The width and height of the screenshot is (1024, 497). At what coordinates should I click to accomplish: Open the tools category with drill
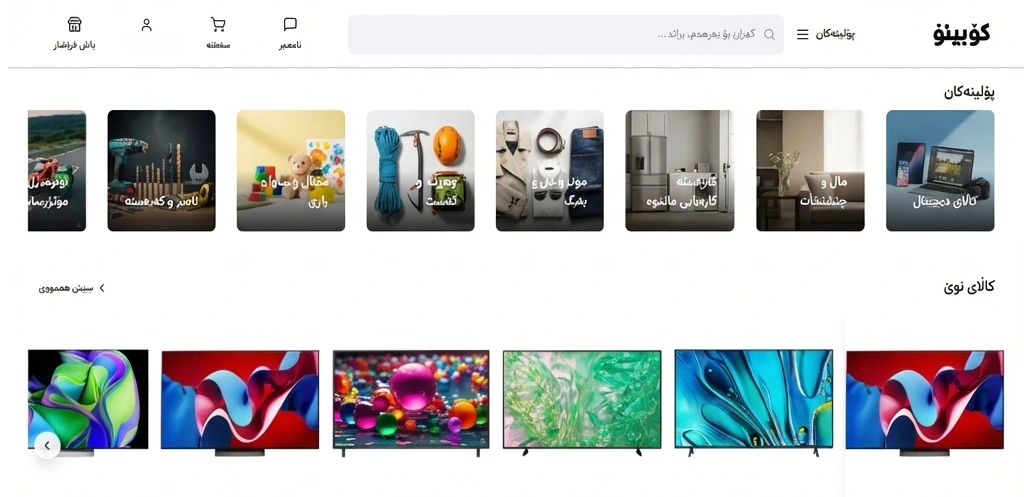161,170
